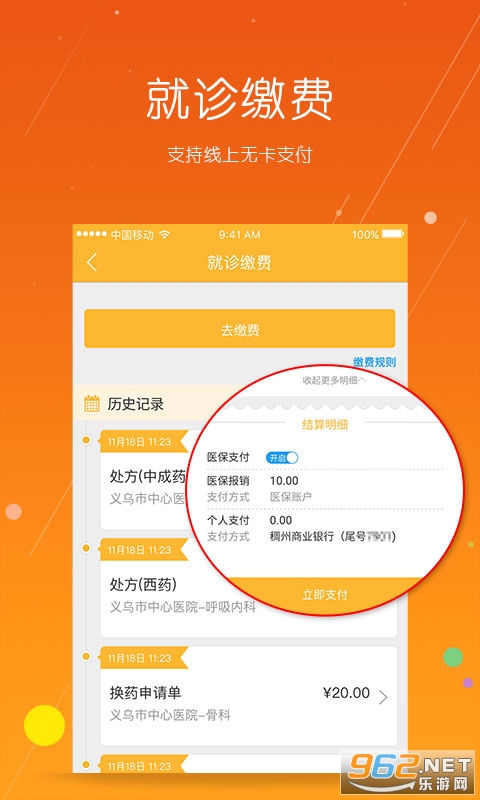Select the 11月18日 11:23 tag of first record
Viewport: 480px width, 800px height.
[141, 442]
